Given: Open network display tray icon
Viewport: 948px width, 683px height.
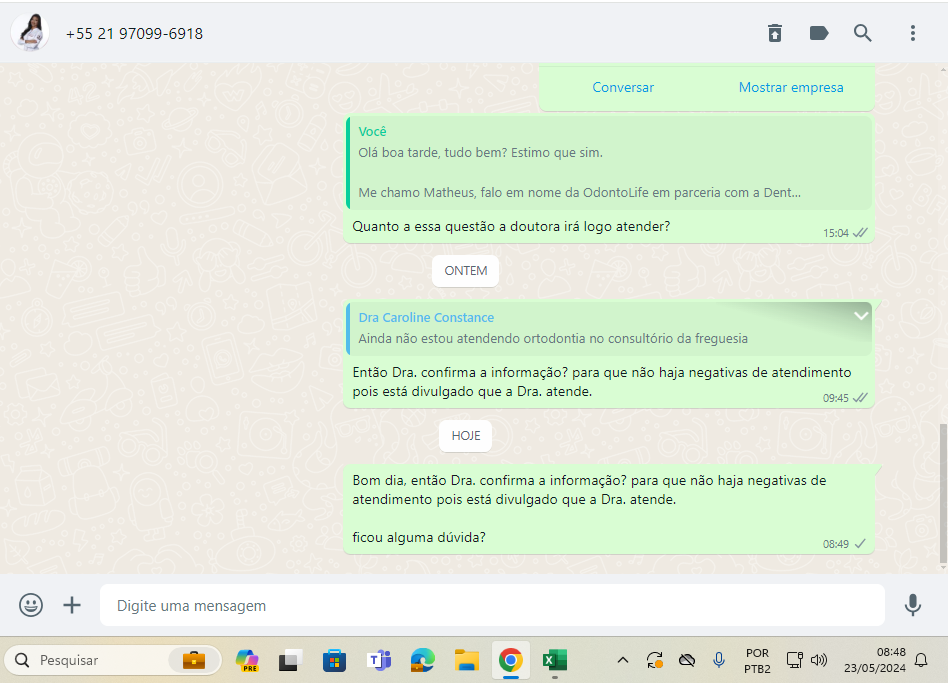Looking at the screenshot, I should tap(794, 660).
